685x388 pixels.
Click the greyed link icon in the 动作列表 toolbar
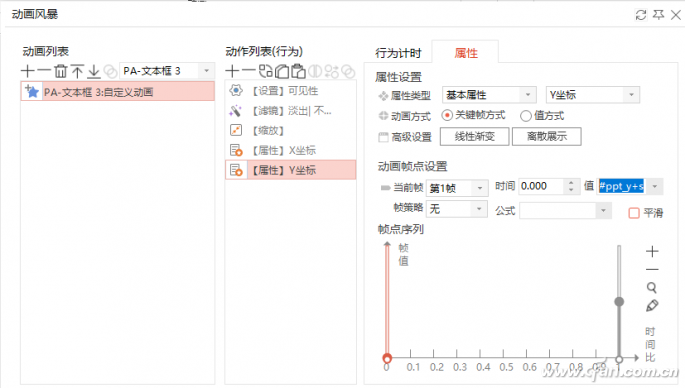pyautogui.click(x=348, y=71)
